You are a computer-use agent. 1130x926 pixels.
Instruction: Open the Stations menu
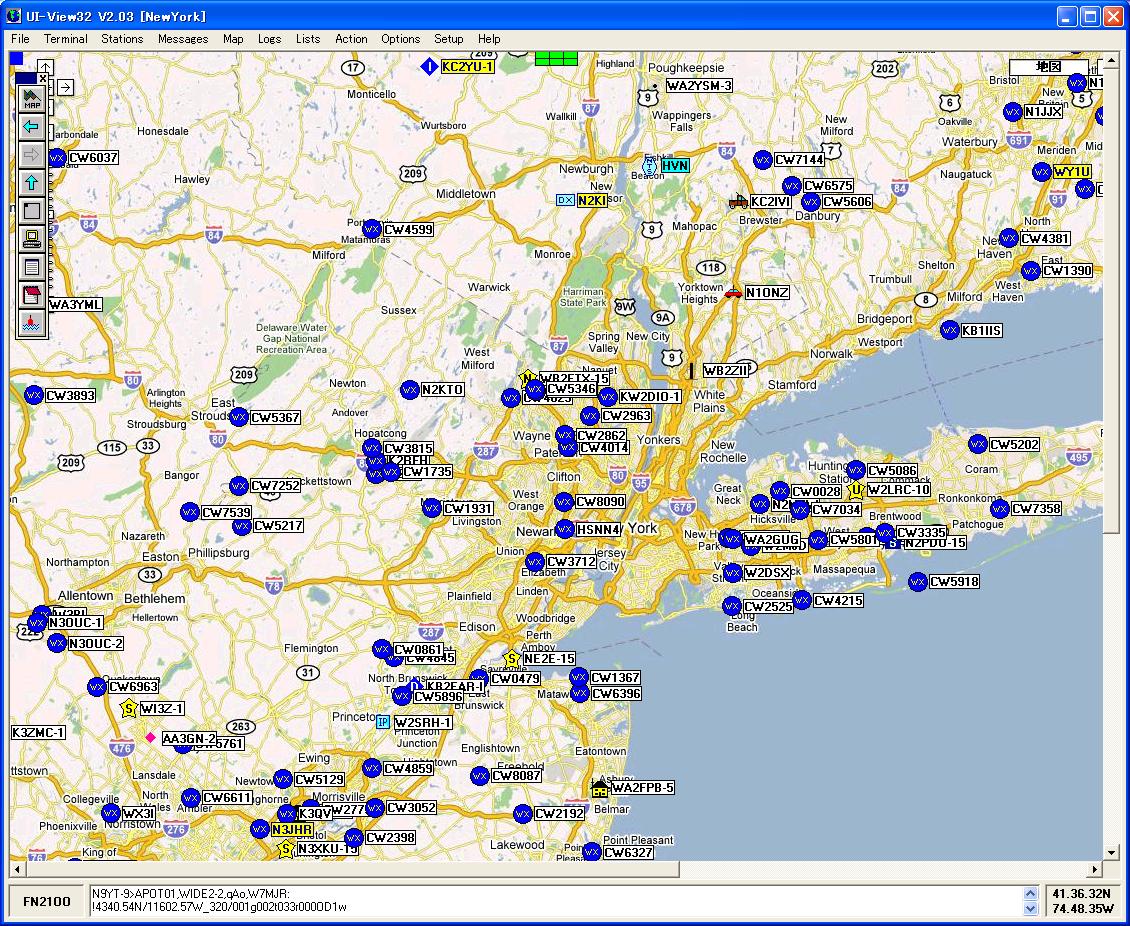[x=122, y=39]
